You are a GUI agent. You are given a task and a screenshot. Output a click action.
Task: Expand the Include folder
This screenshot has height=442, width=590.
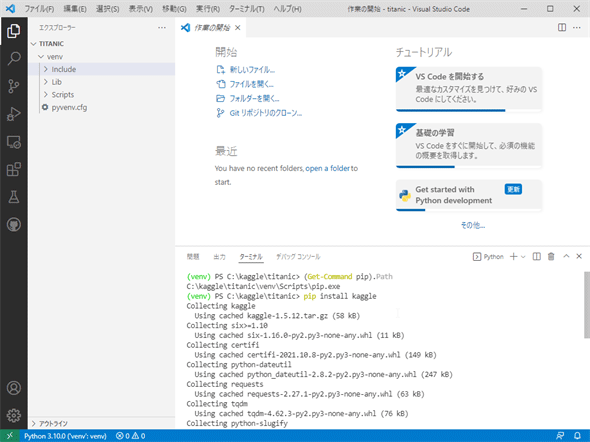click(x=102, y=69)
